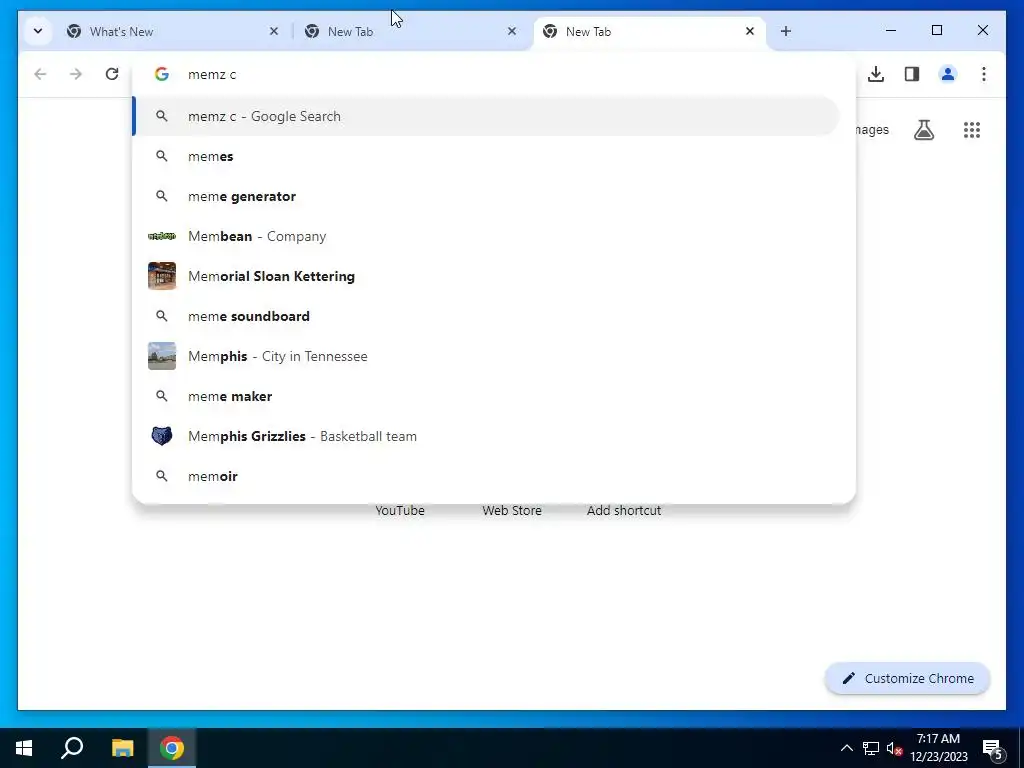Toggle the side panel icon
The height and width of the screenshot is (768, 1024).
tap(912, 74)
